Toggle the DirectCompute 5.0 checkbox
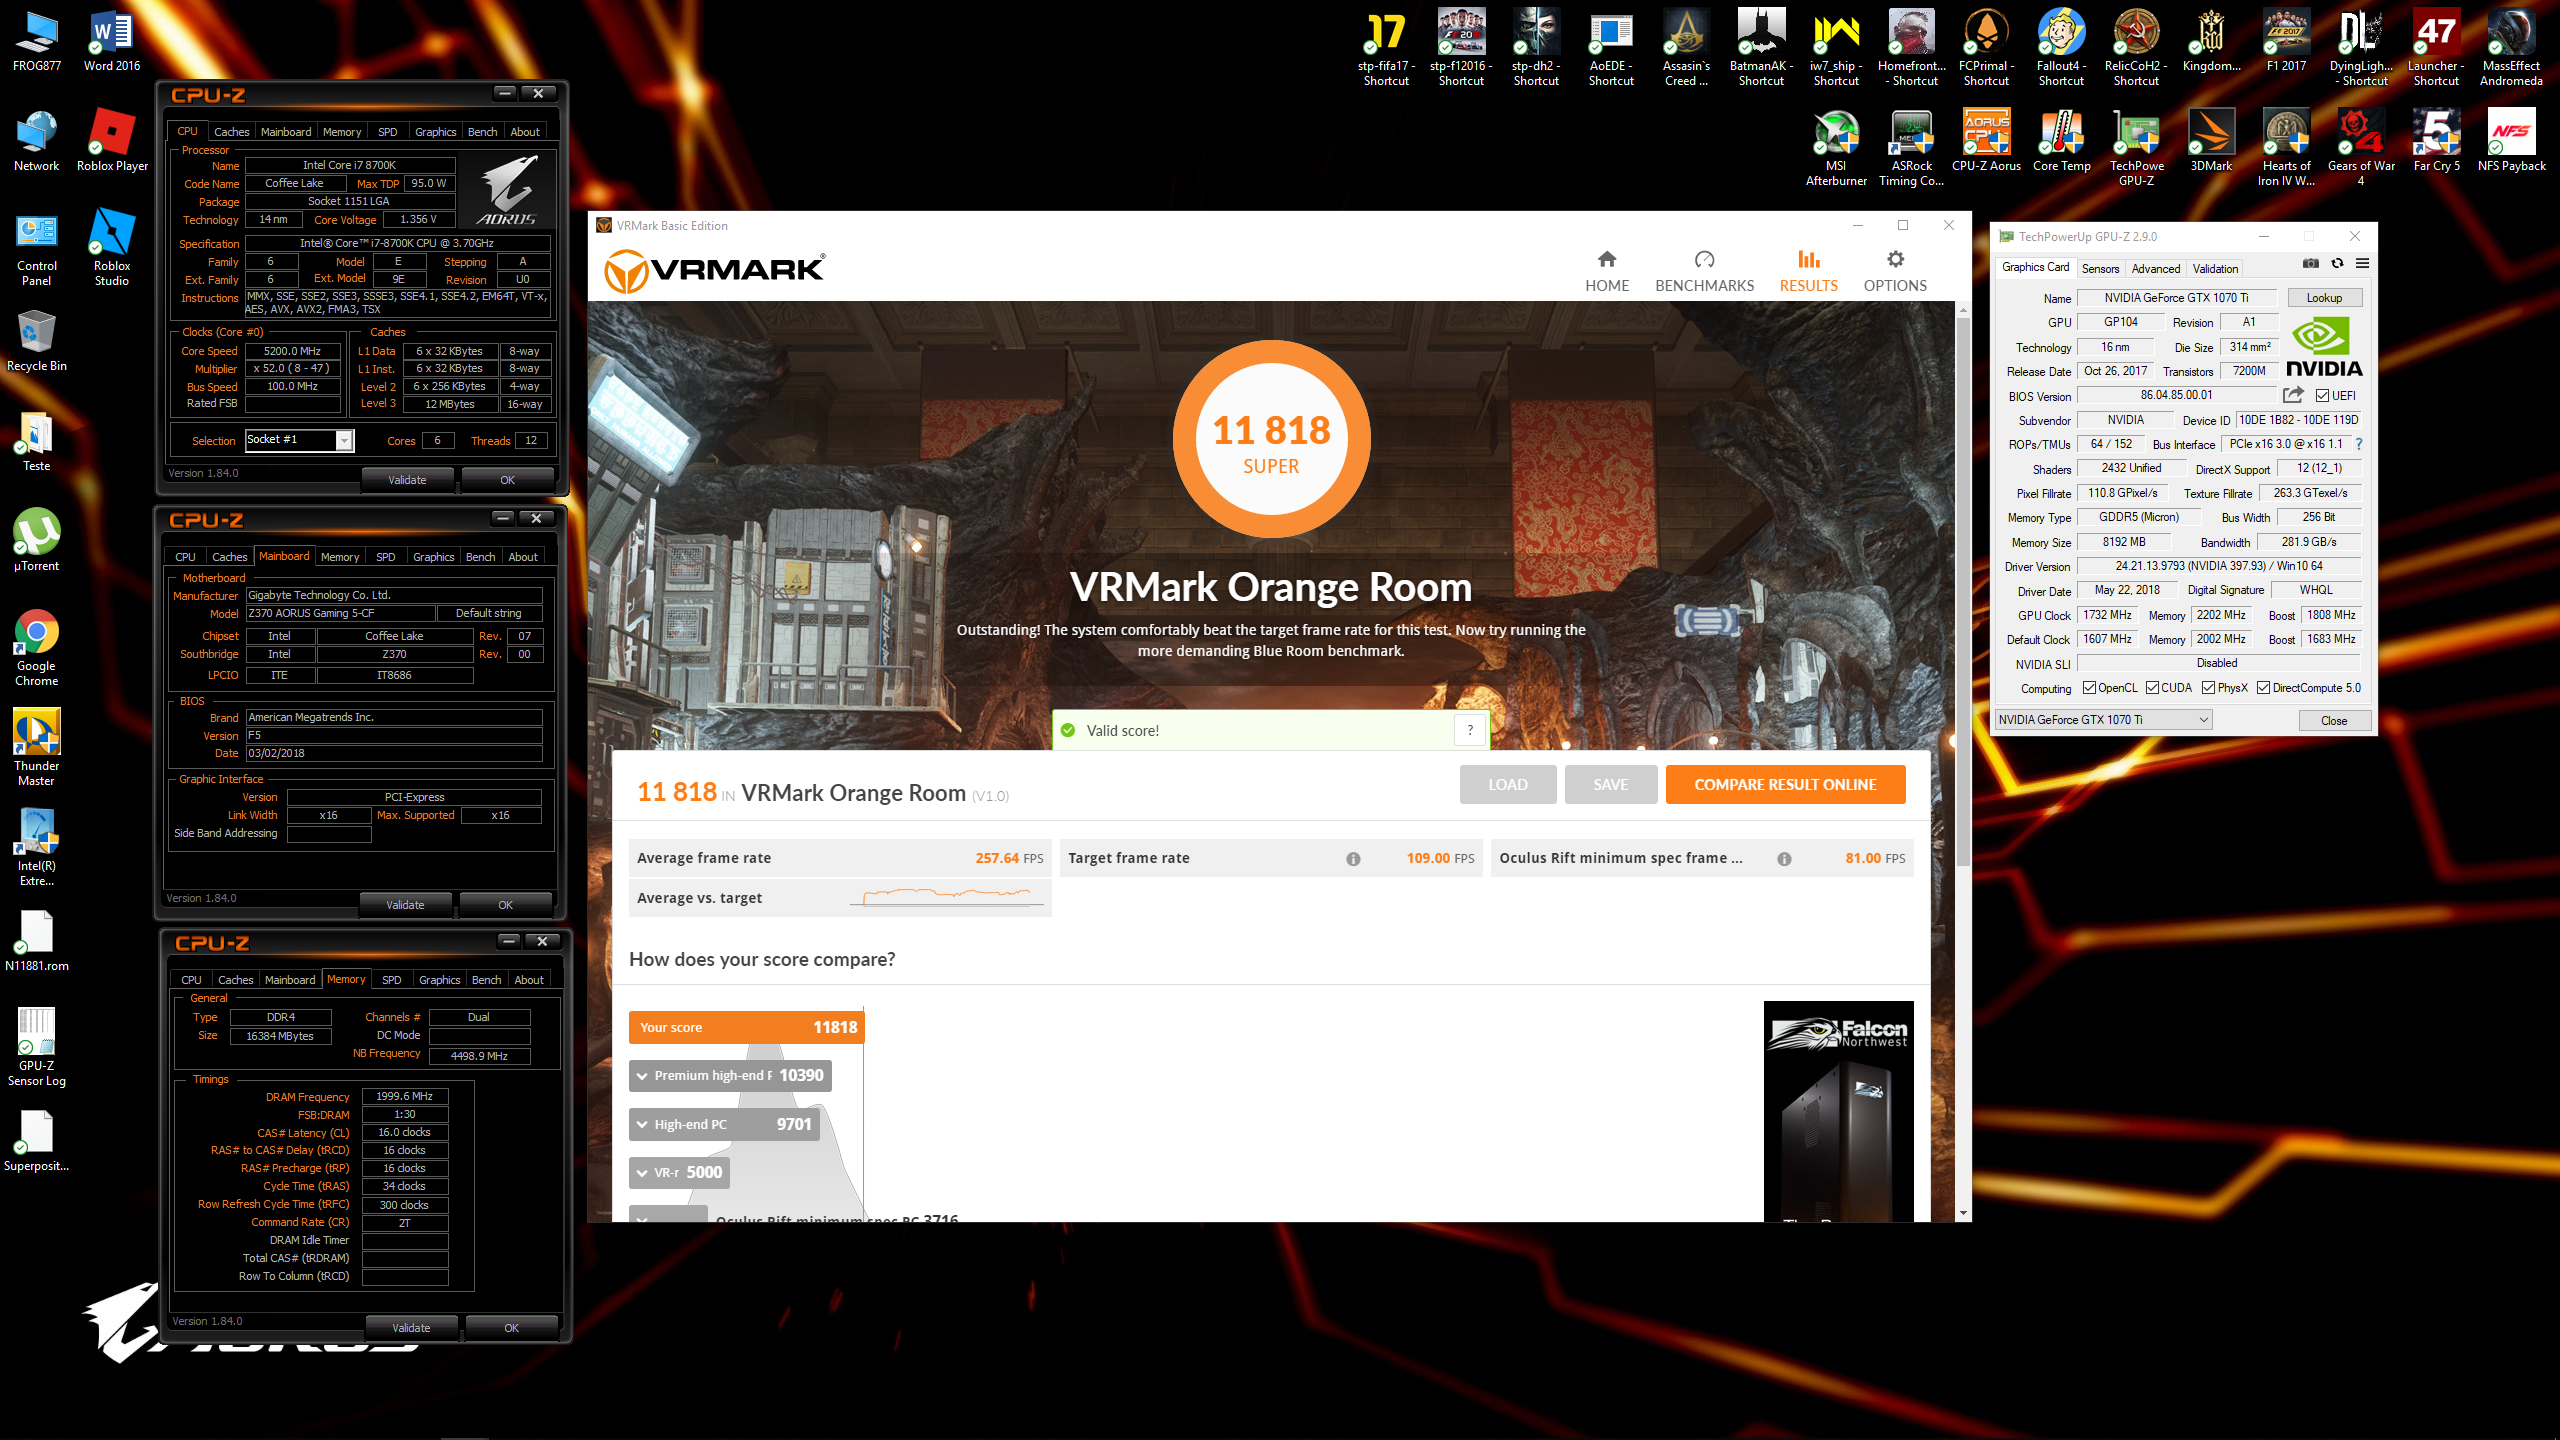 pos(2263,688)
